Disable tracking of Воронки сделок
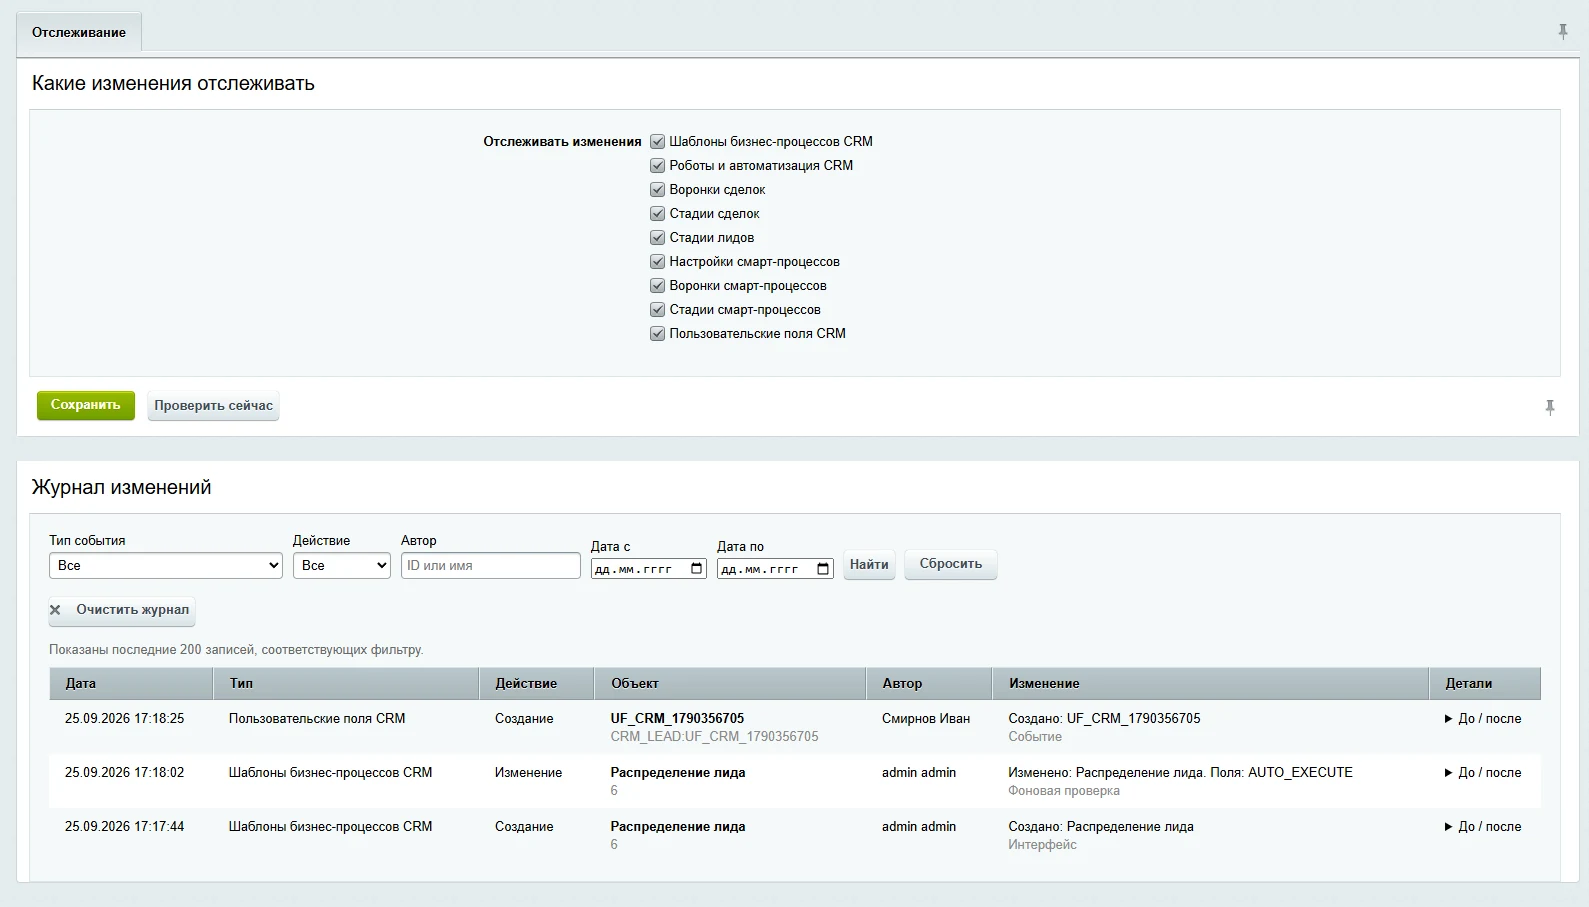Viewport: 1589px width, 907px height. [658, 190]
